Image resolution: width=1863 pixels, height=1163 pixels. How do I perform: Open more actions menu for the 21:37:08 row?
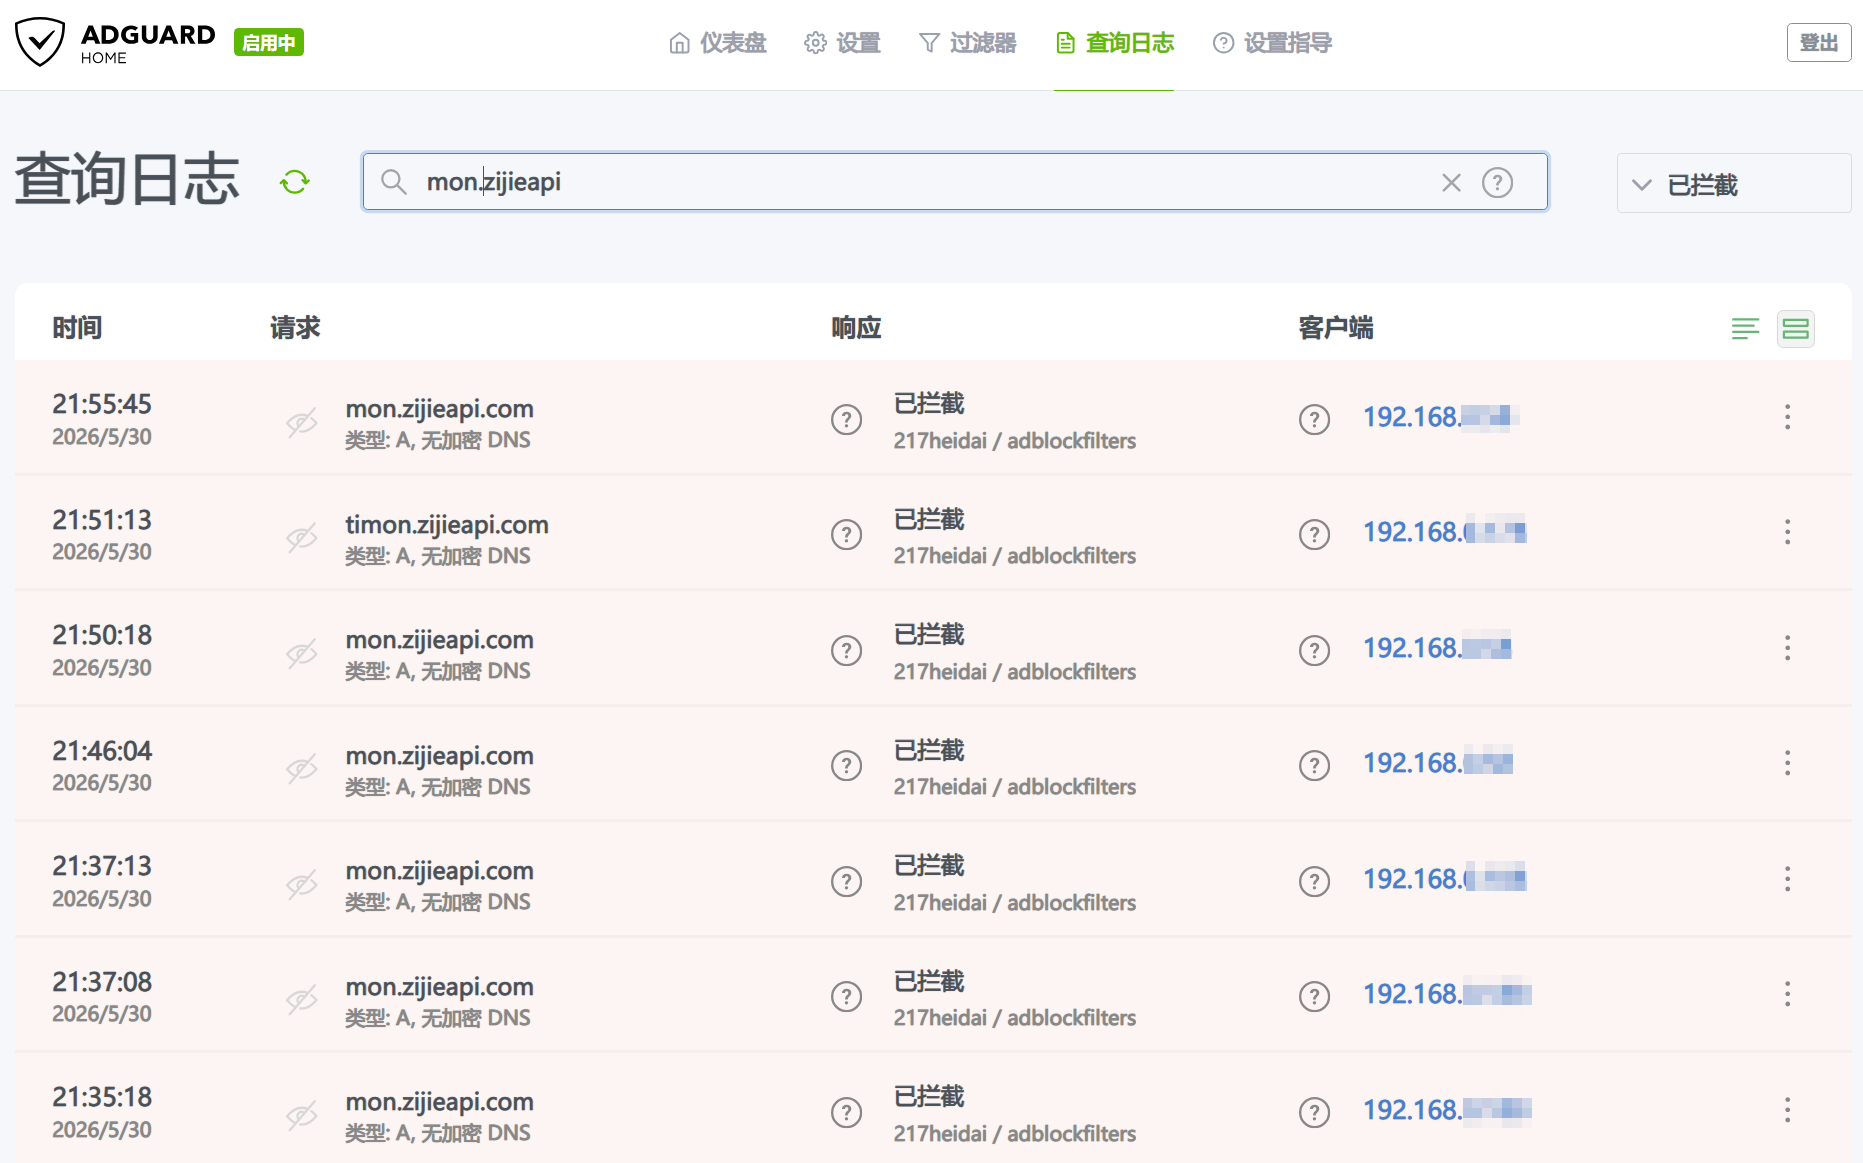[1787, 994]
